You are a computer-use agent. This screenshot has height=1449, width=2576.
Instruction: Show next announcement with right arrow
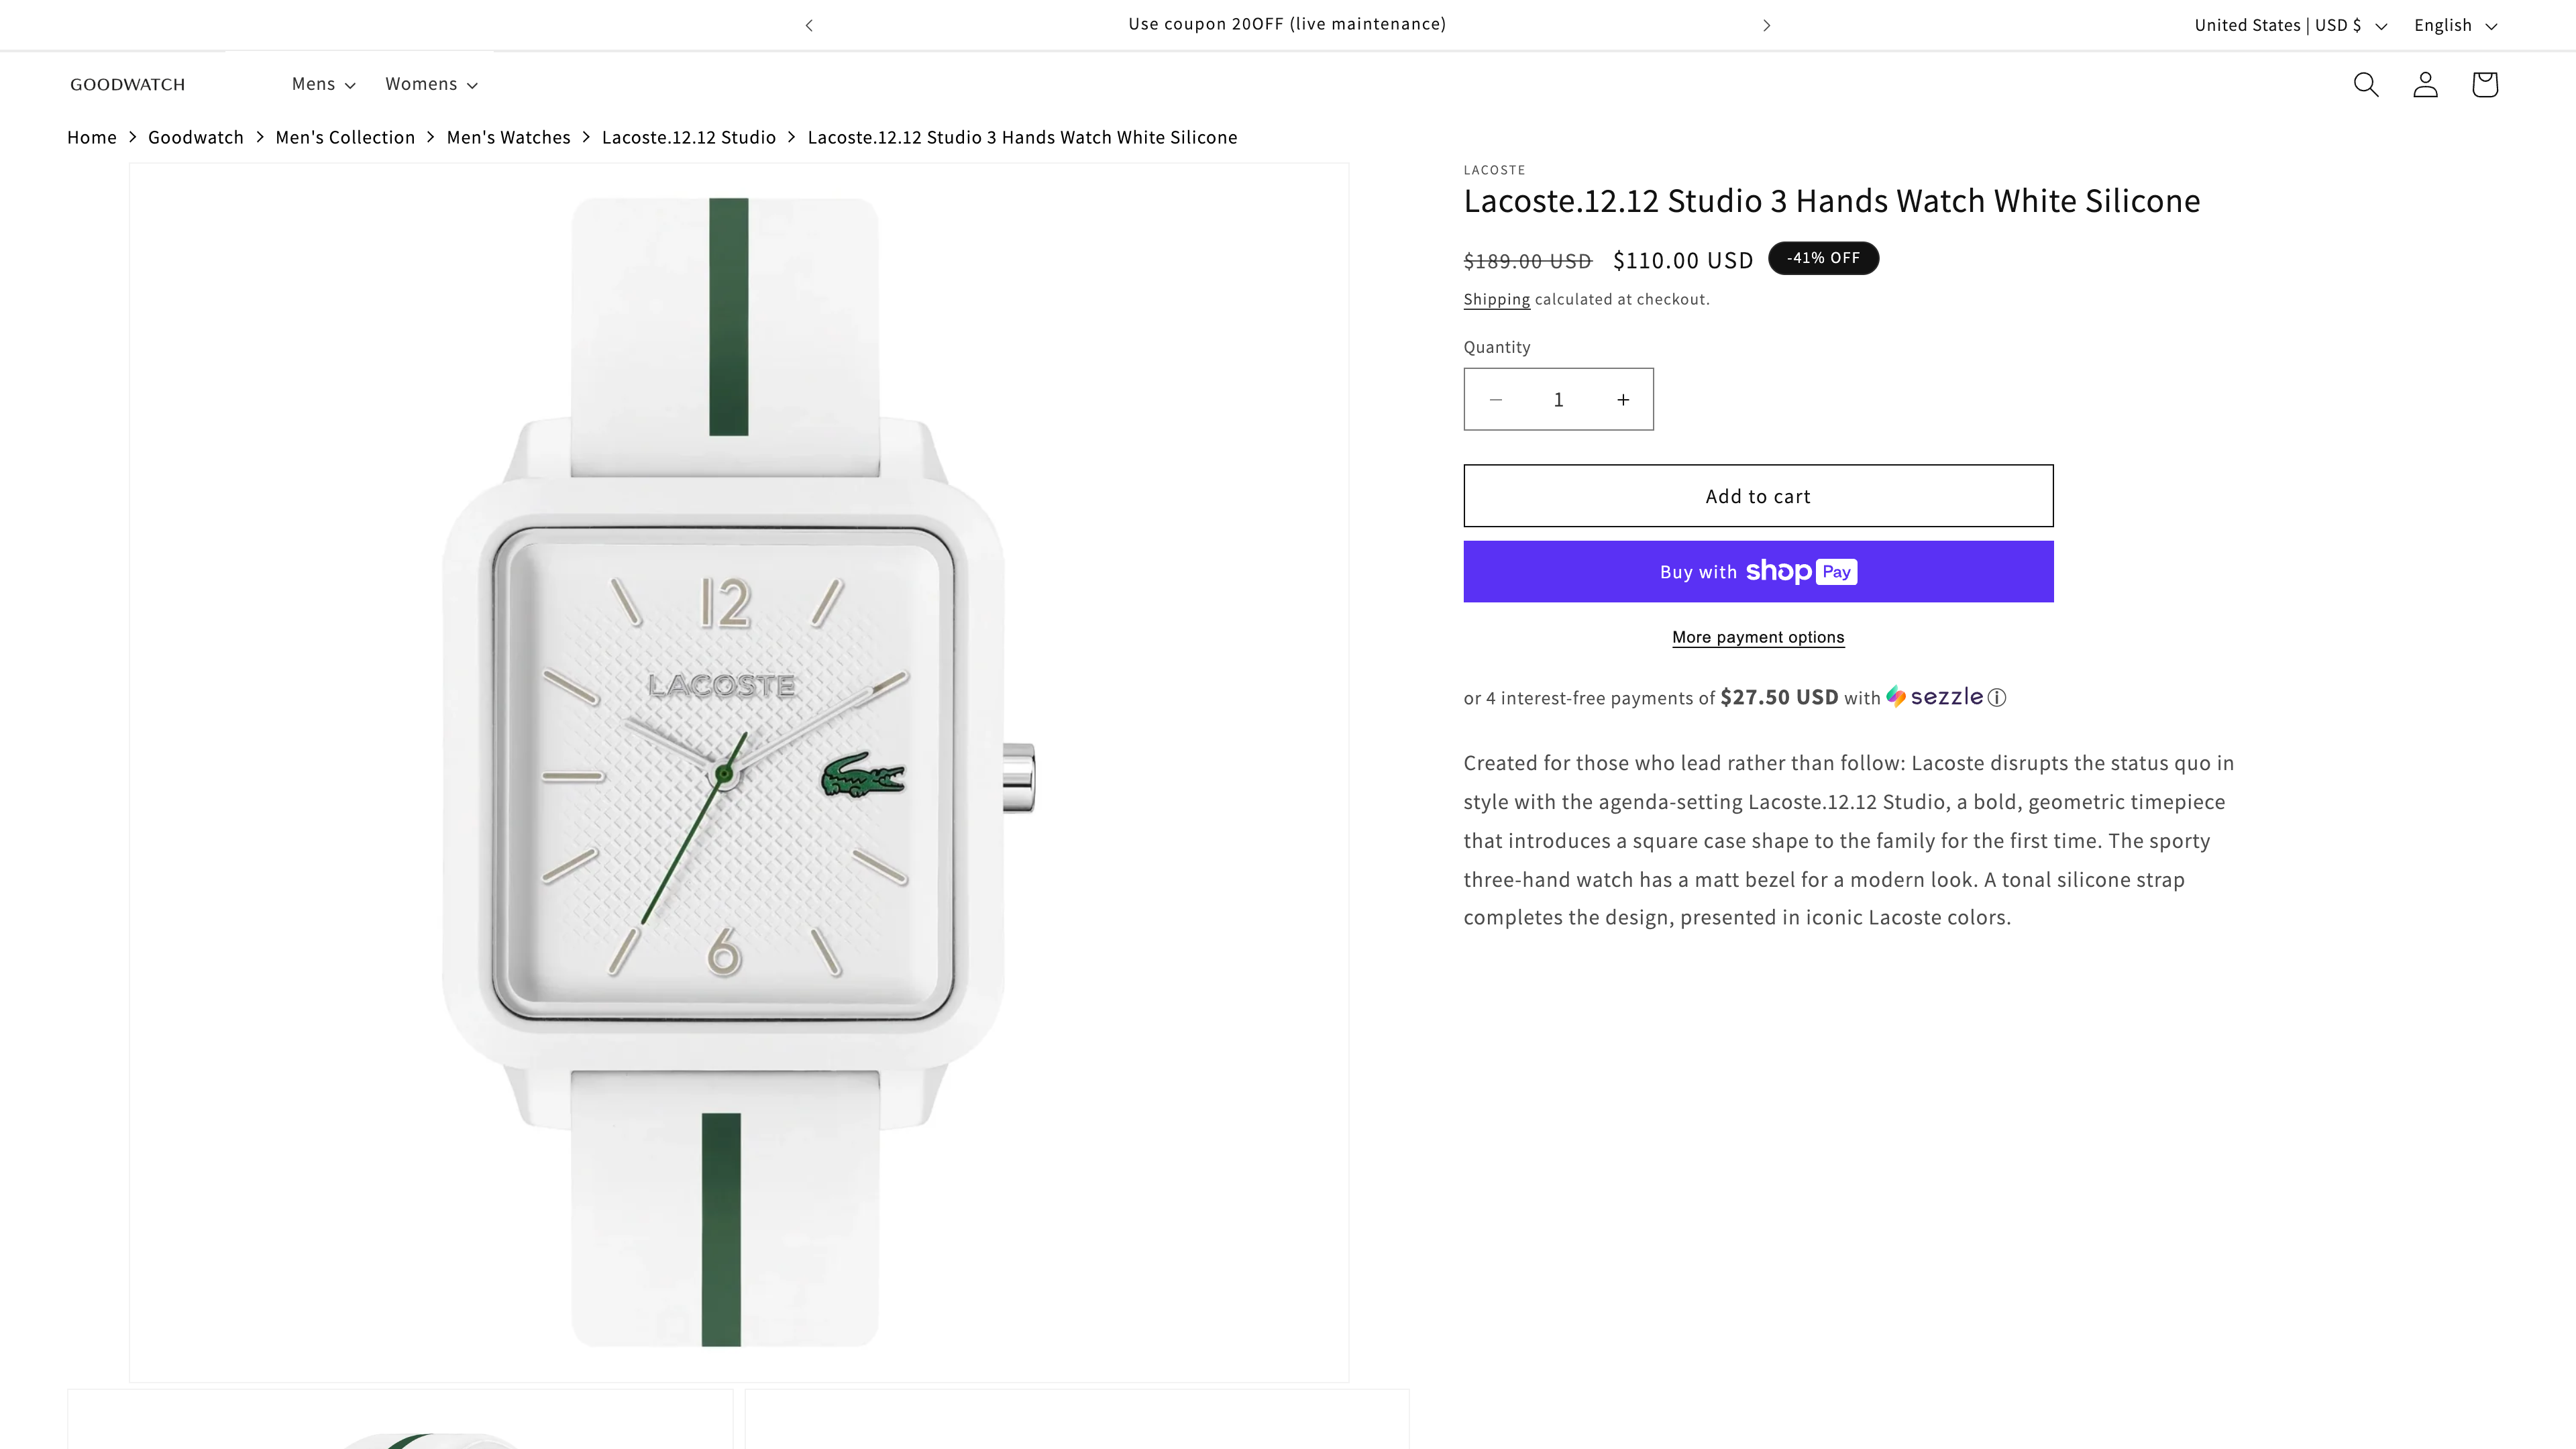click(x=1766, y=25)
